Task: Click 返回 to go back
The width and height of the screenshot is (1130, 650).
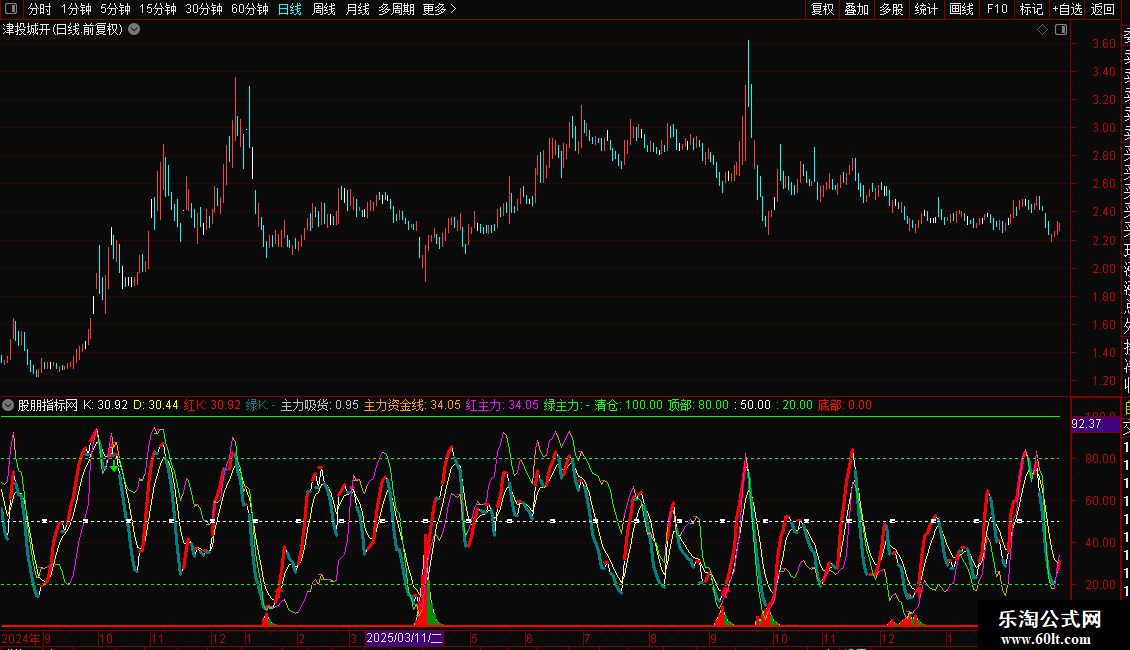Action: (1103, 9)
